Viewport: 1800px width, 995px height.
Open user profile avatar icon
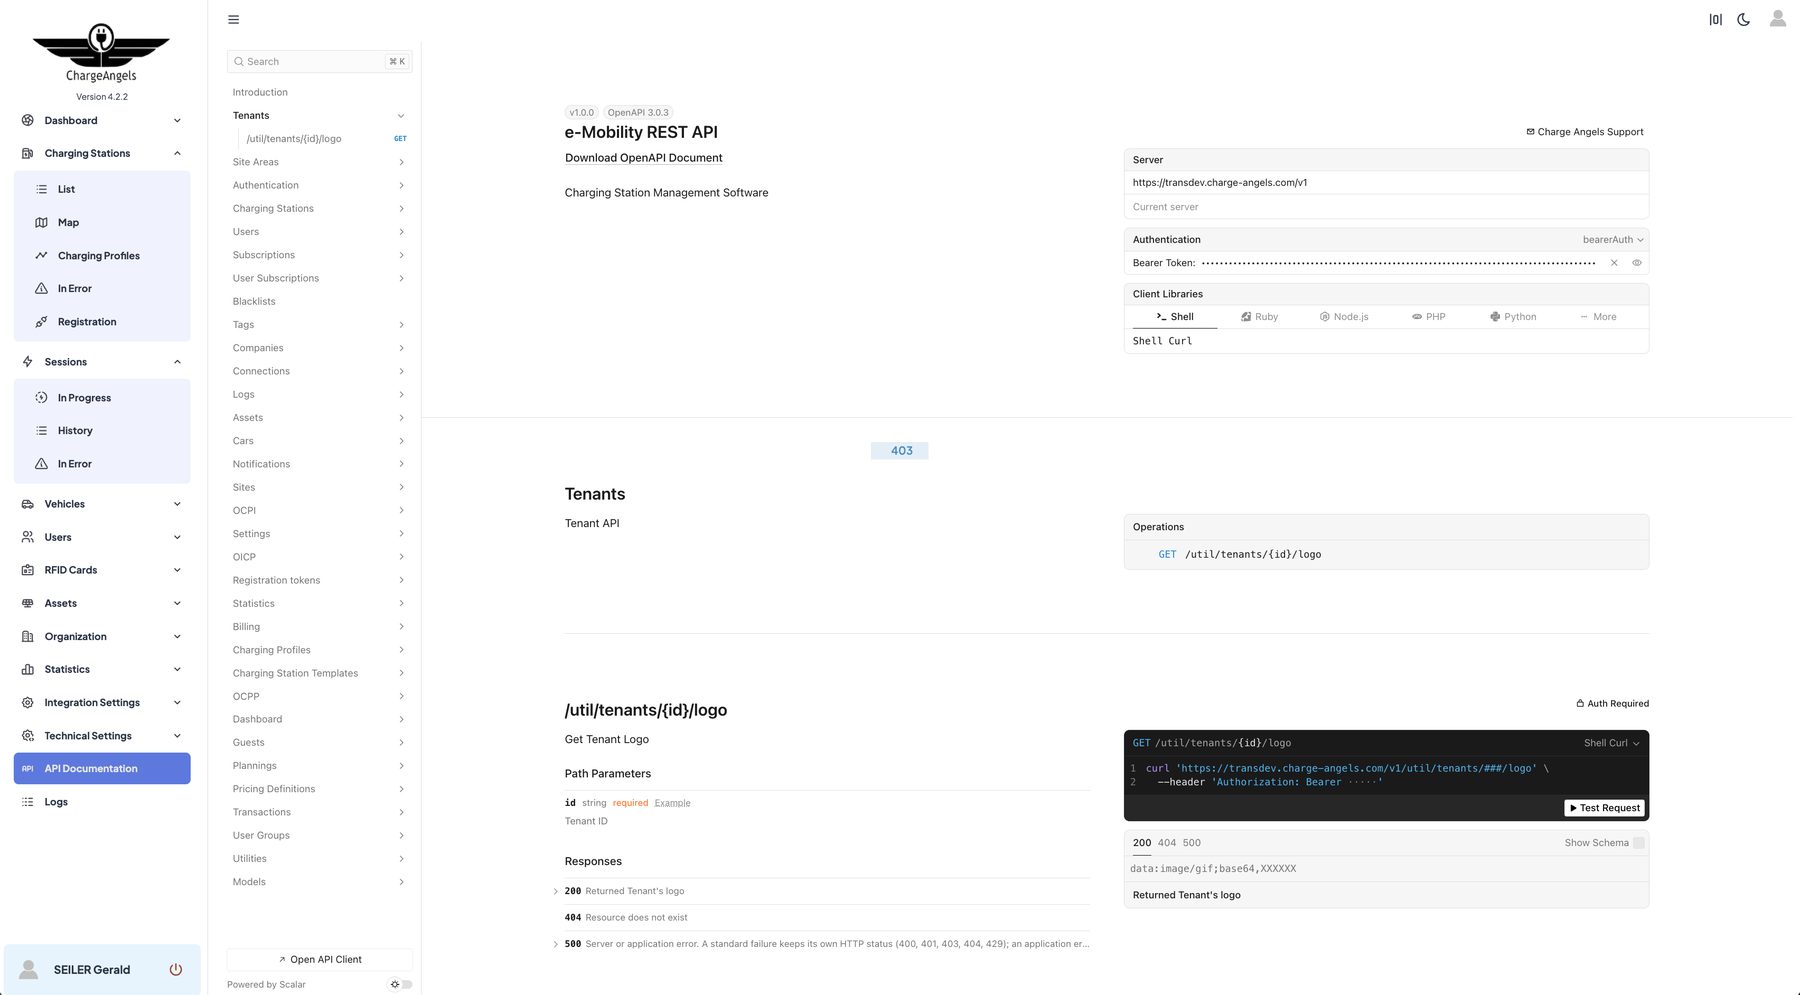tap(1777, 19)
